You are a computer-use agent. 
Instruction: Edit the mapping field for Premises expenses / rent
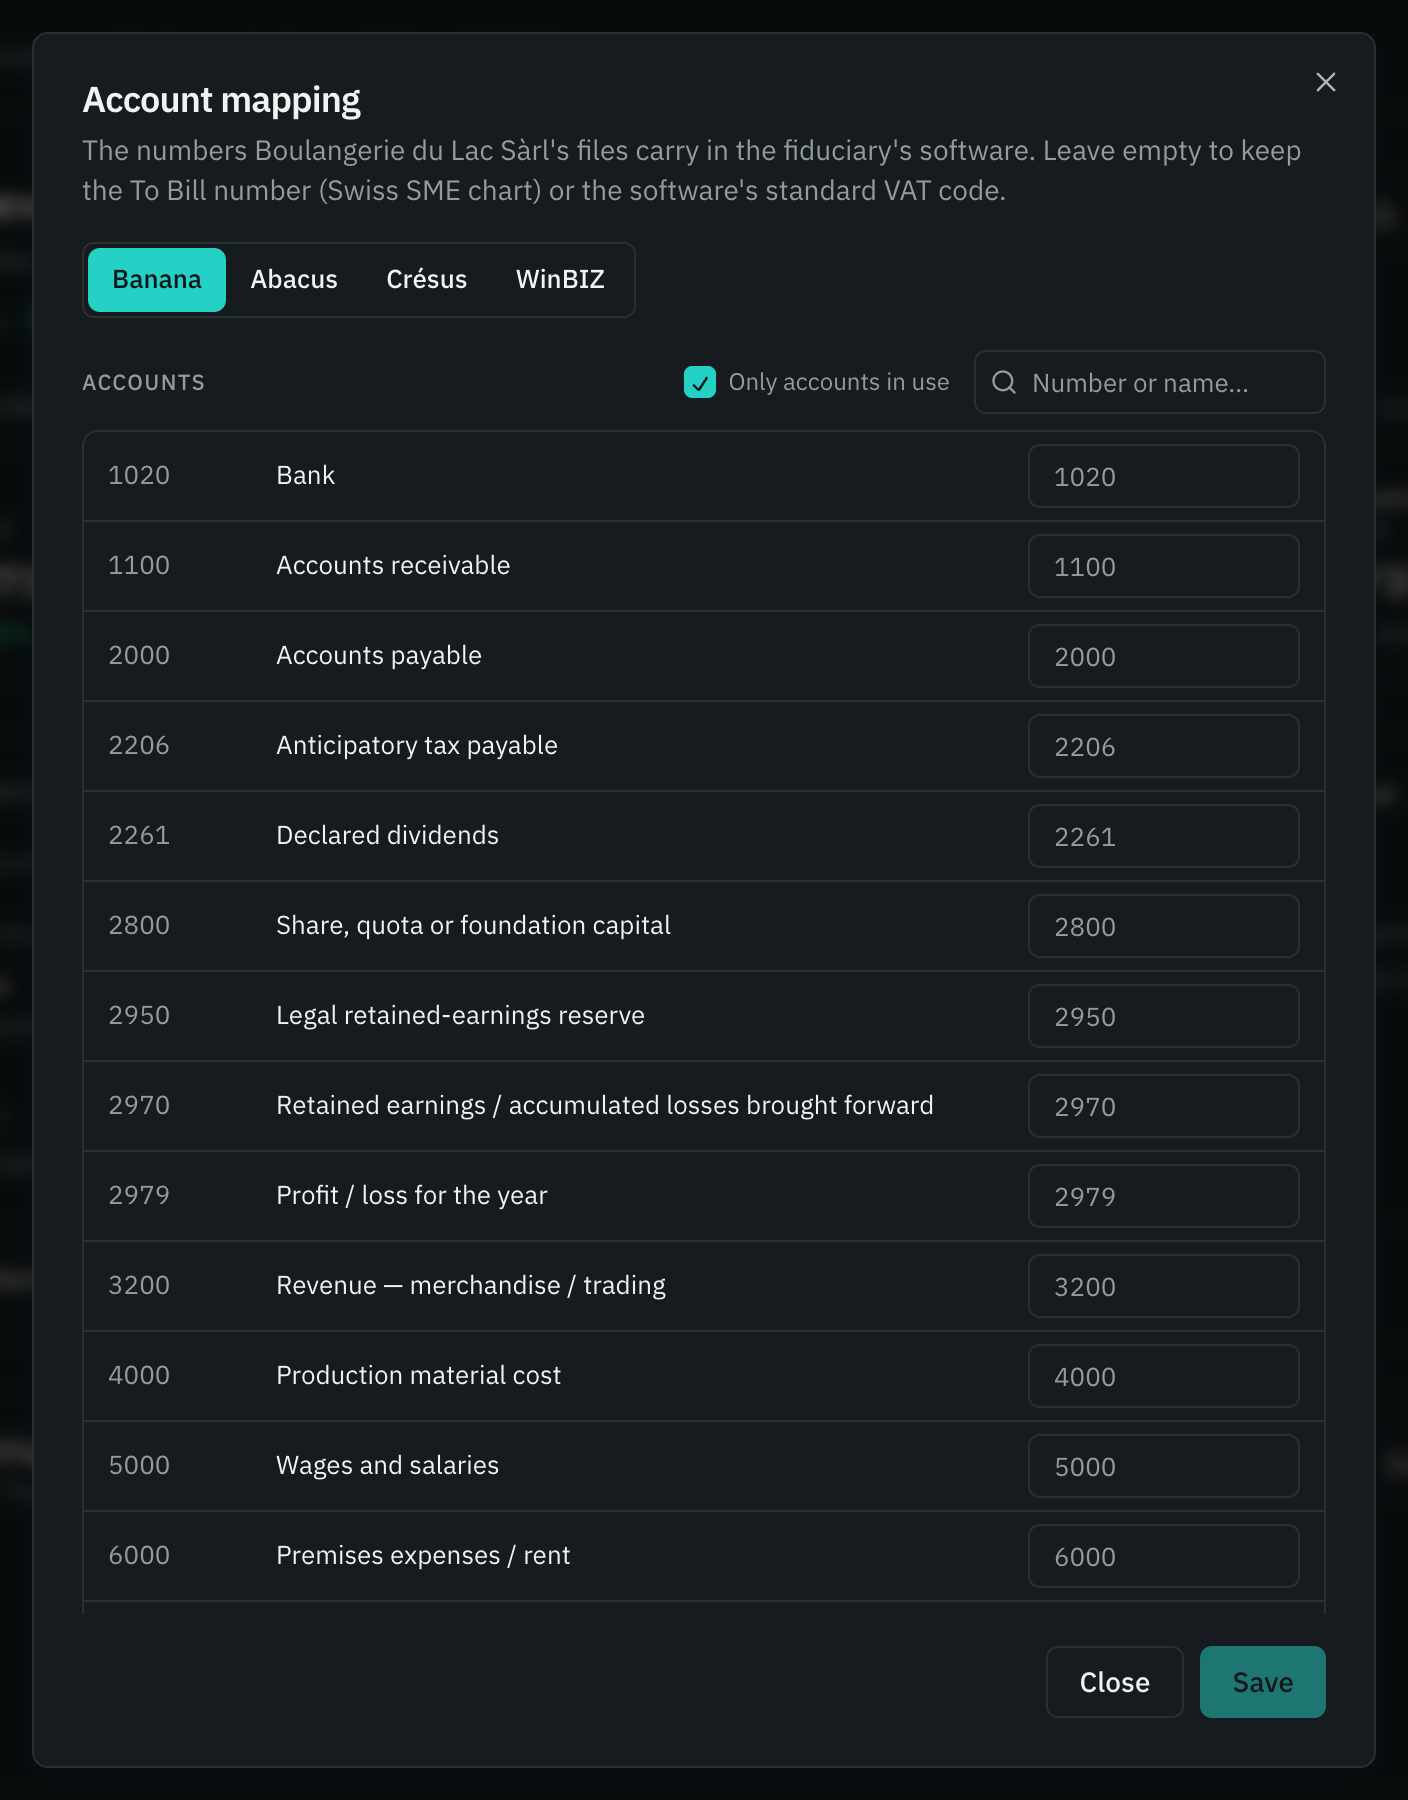pyautogui.click(x=1164, y=1556)
